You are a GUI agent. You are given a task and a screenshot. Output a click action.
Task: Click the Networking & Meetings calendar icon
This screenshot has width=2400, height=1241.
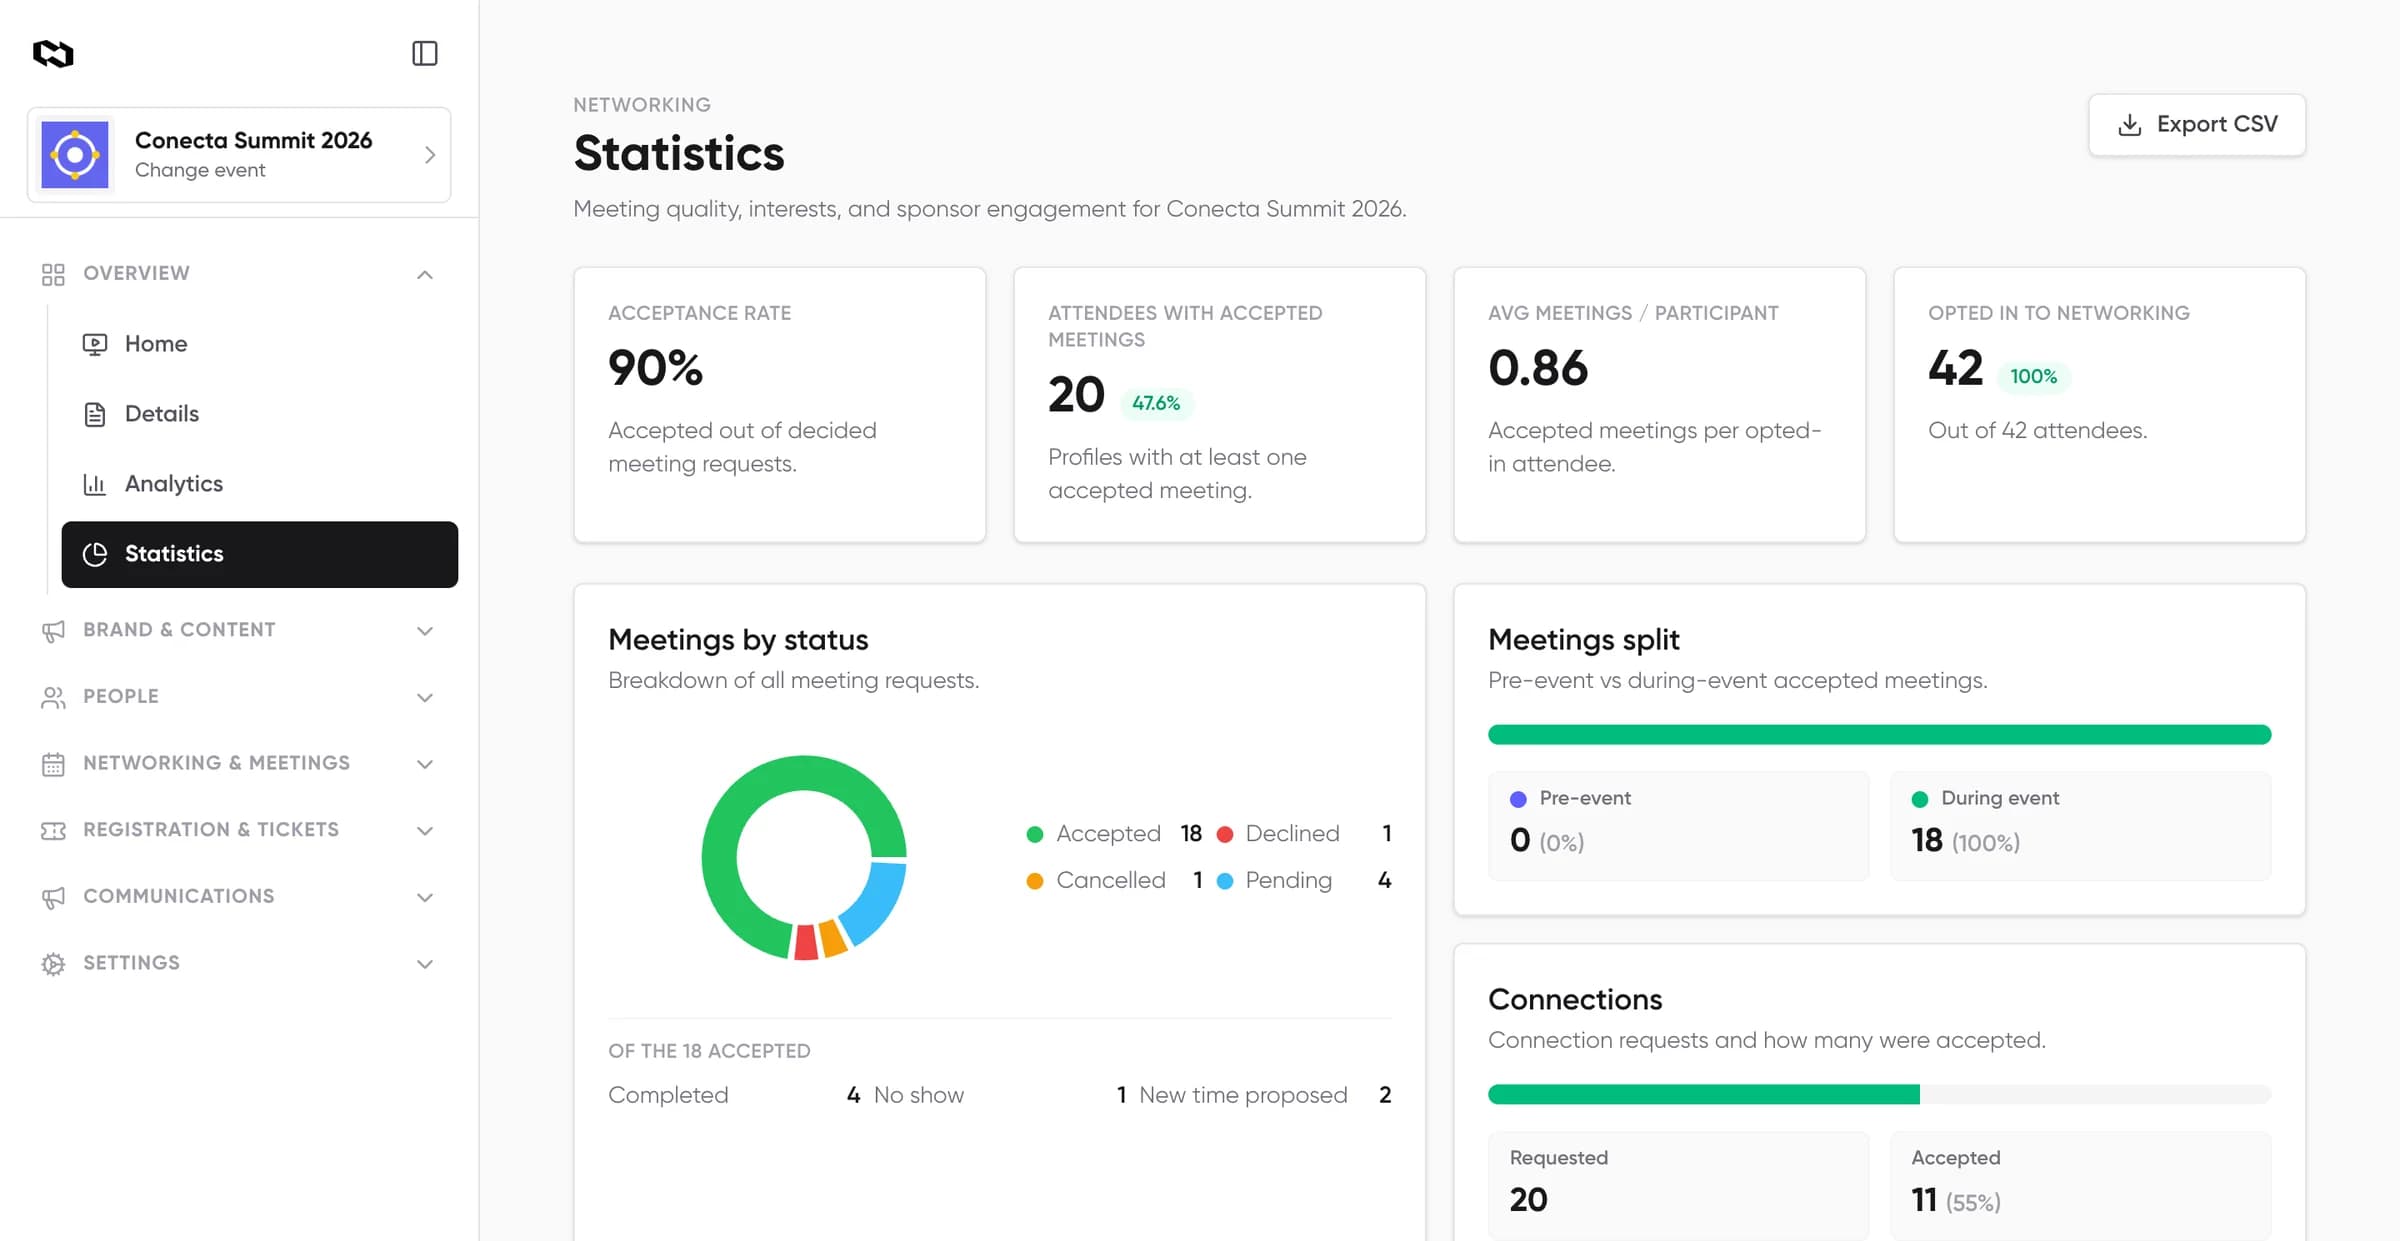point(53,764)
